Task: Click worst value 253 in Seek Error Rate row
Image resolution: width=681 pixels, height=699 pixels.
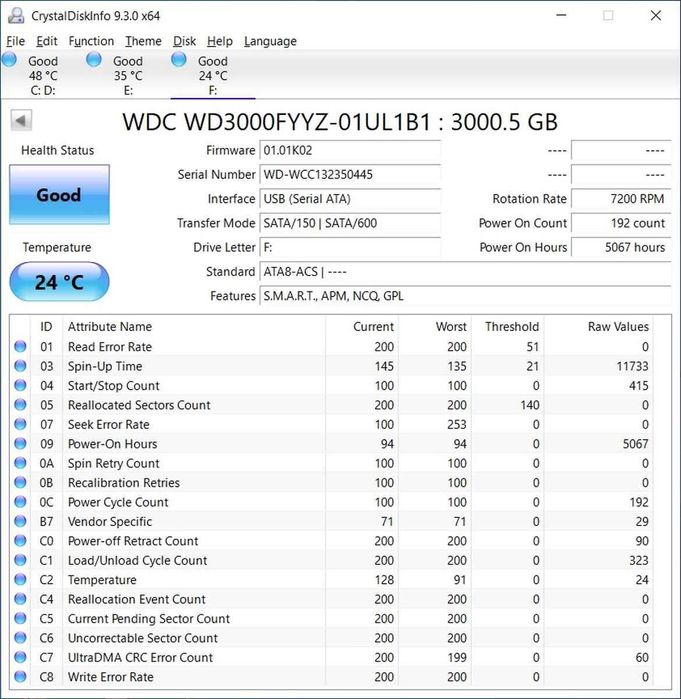Action: click(457, 424)
